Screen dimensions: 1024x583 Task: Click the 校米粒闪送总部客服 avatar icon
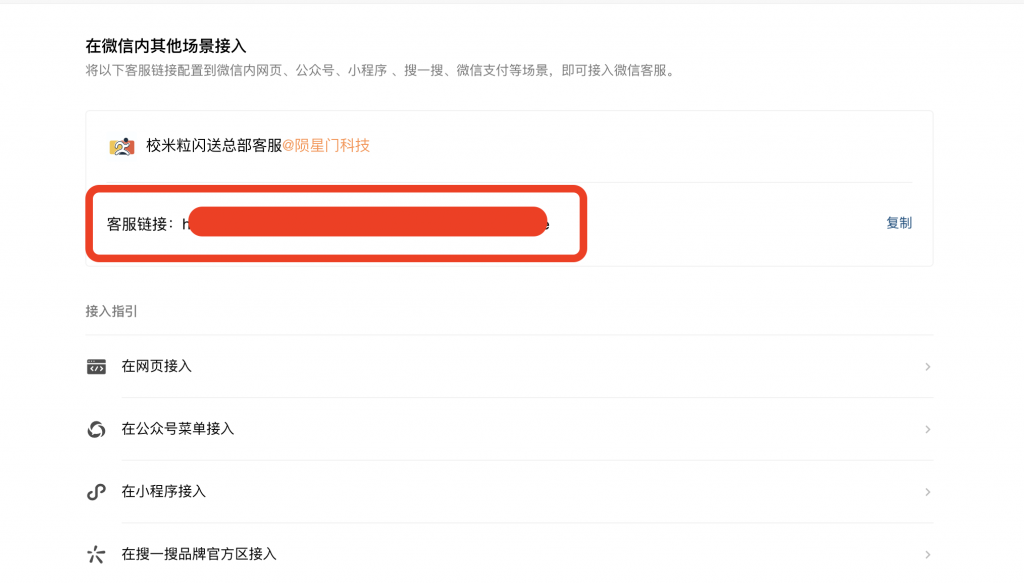click(x=122, y=146)
